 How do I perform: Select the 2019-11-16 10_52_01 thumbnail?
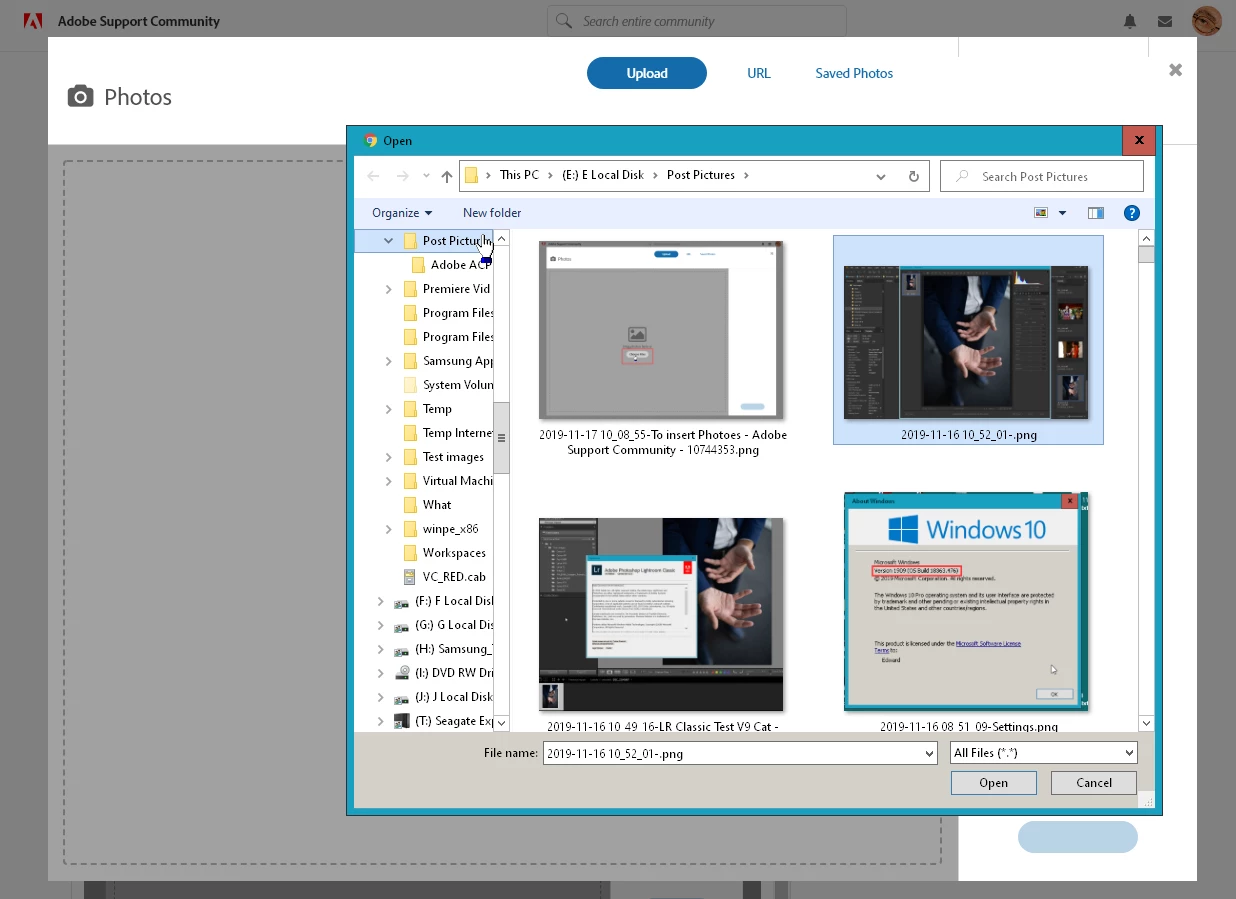967,342
